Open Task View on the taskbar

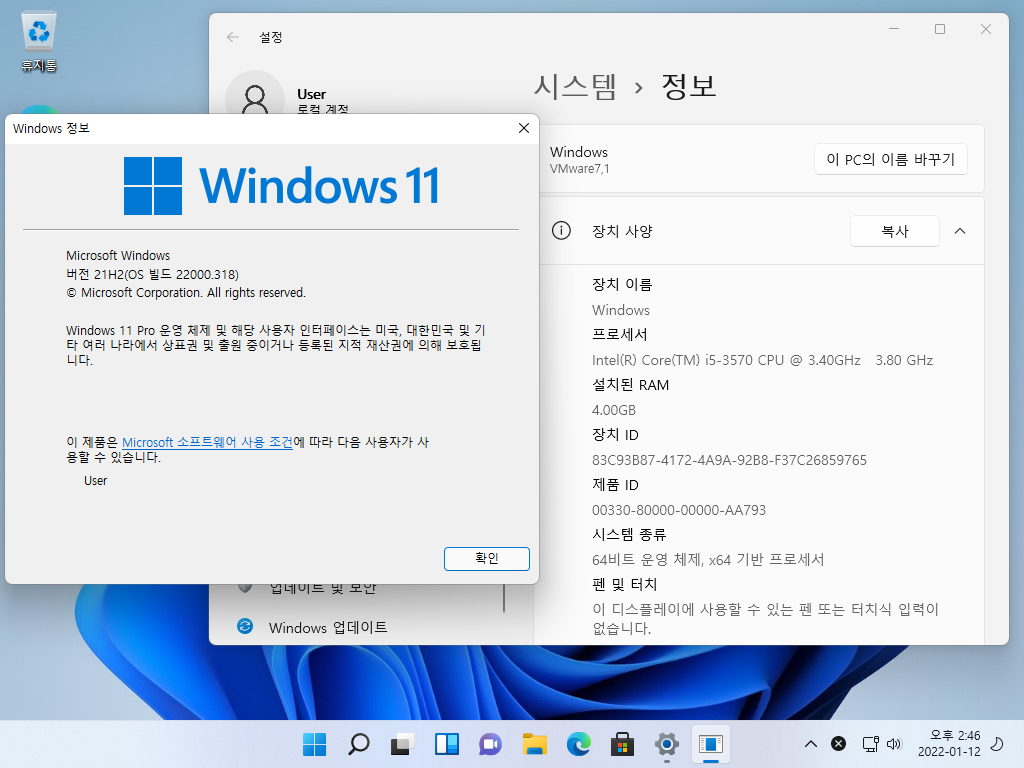click(x=402, y=744)
